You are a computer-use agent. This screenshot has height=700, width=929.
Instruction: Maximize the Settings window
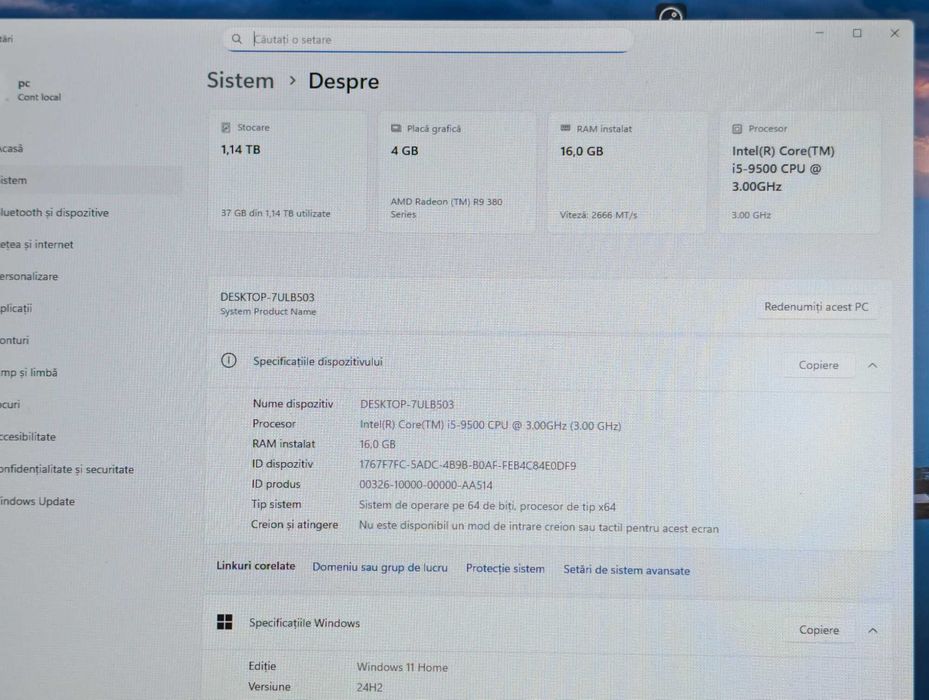pos(857,33)
